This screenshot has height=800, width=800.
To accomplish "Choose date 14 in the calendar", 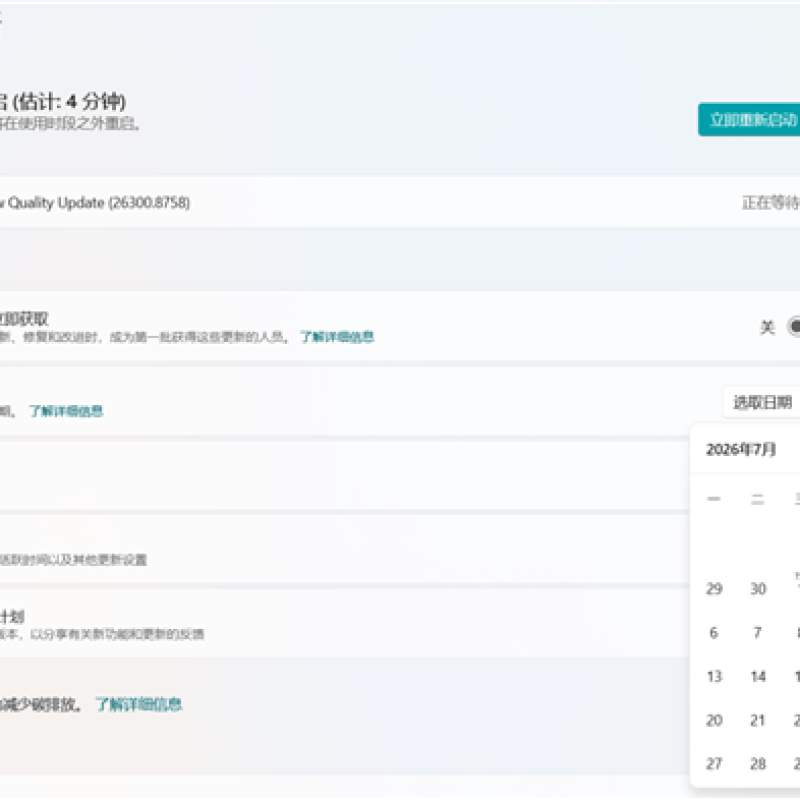I will click(x=758, y=677).
